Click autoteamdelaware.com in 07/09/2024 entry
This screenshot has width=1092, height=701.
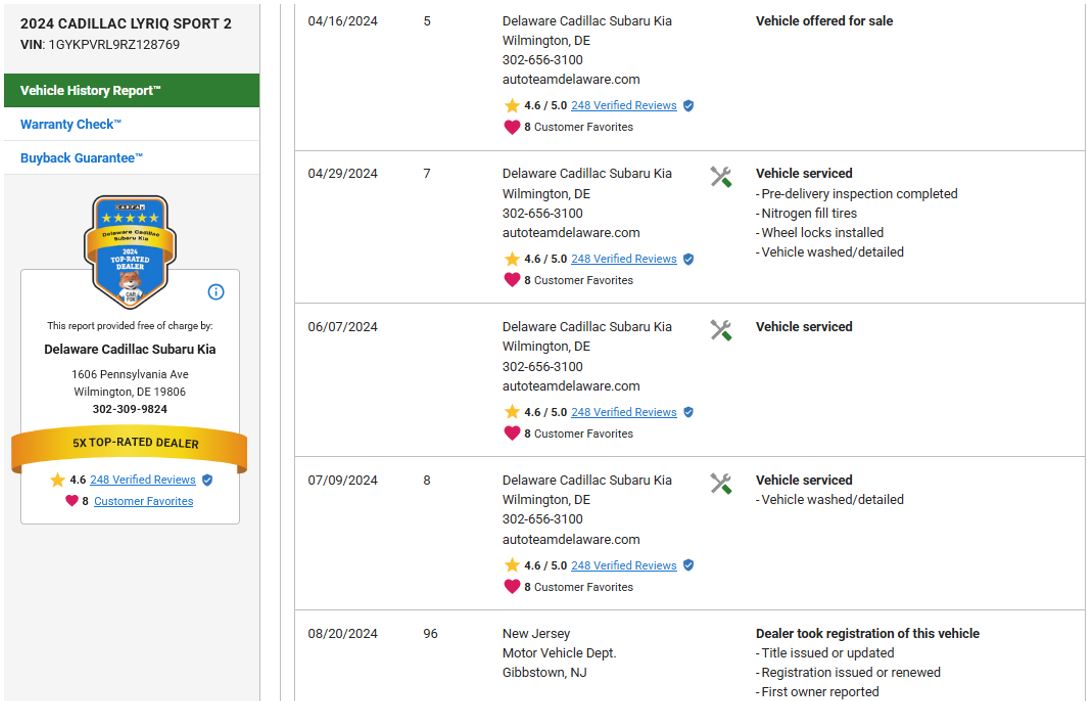click(571, 539)
